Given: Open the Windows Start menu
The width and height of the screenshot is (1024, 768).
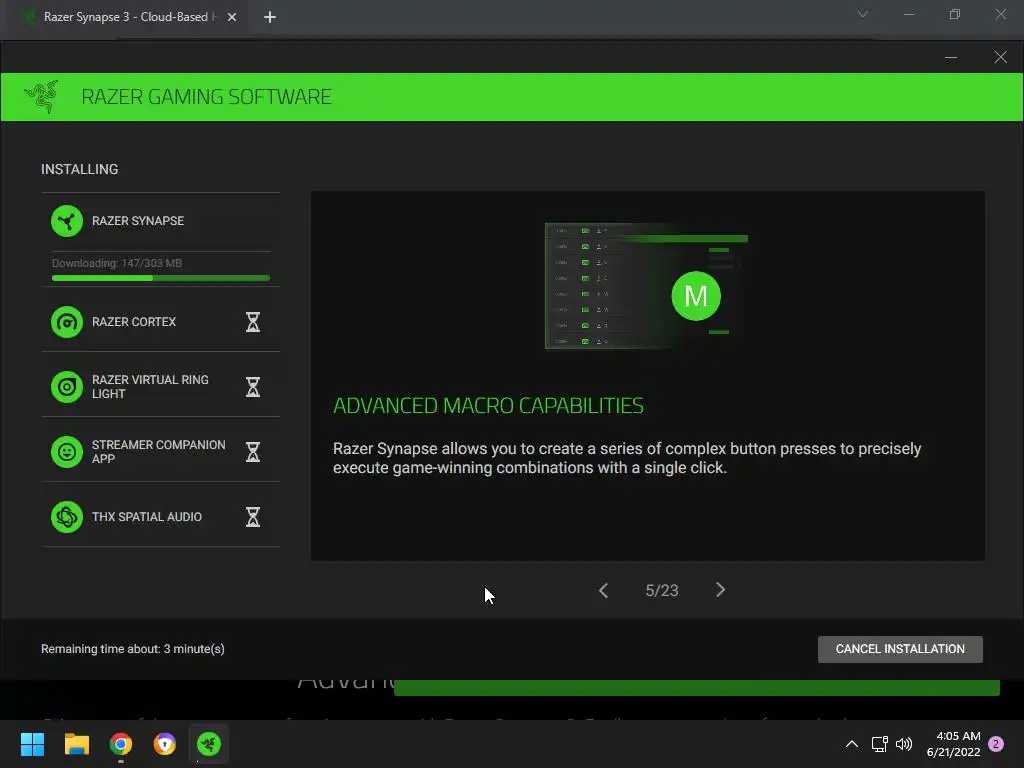Looking at the screenshot, I should (32, 744).
